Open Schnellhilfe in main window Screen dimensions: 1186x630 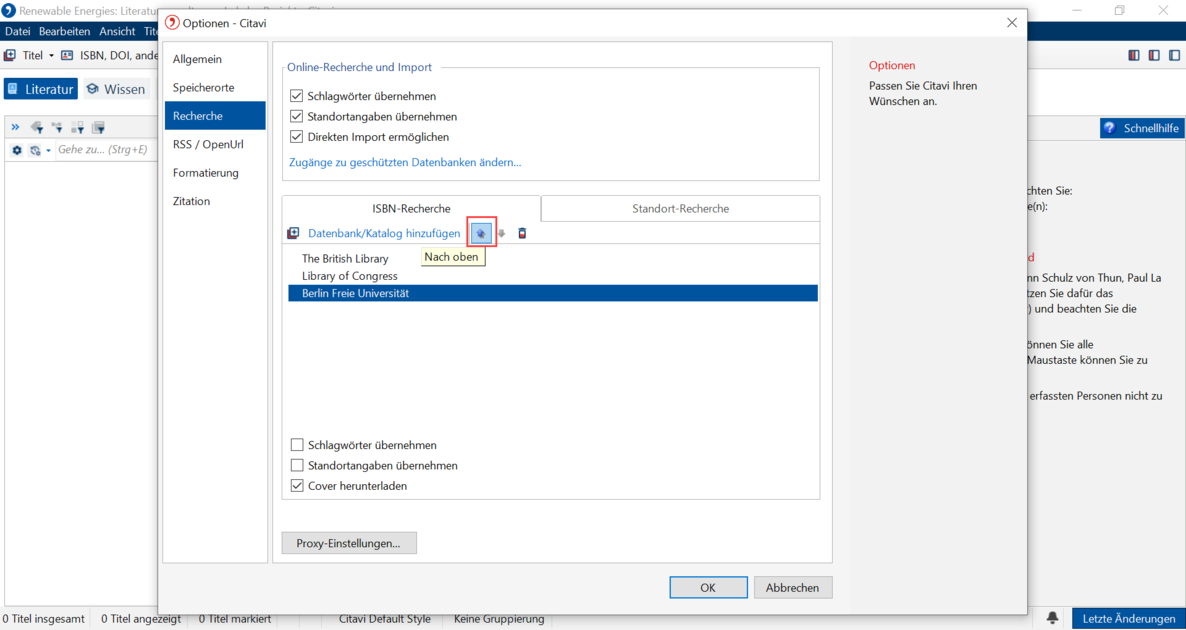(x=1141, y=129)
